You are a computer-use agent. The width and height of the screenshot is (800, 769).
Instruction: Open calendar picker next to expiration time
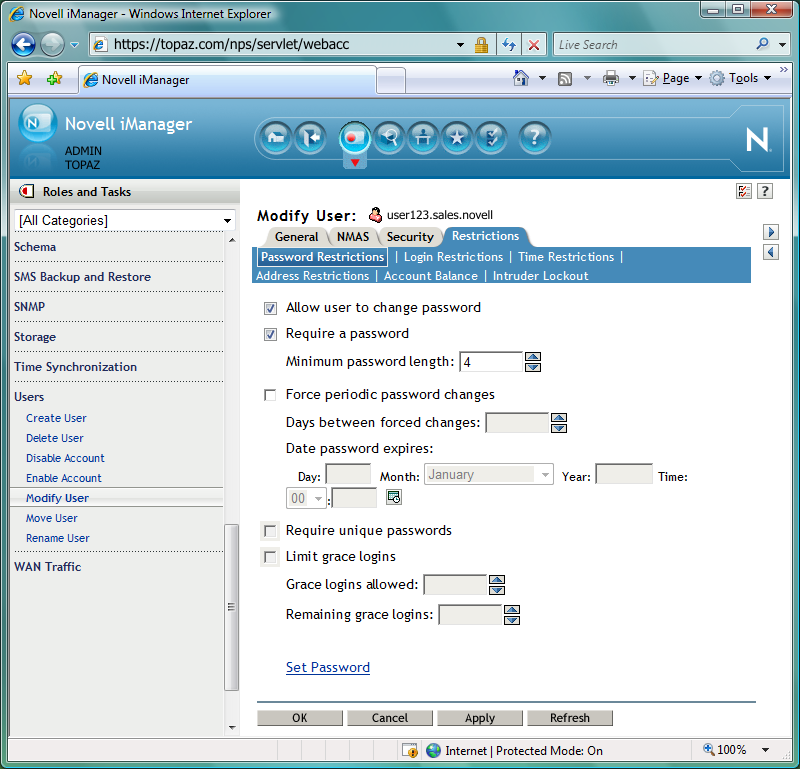393,497
